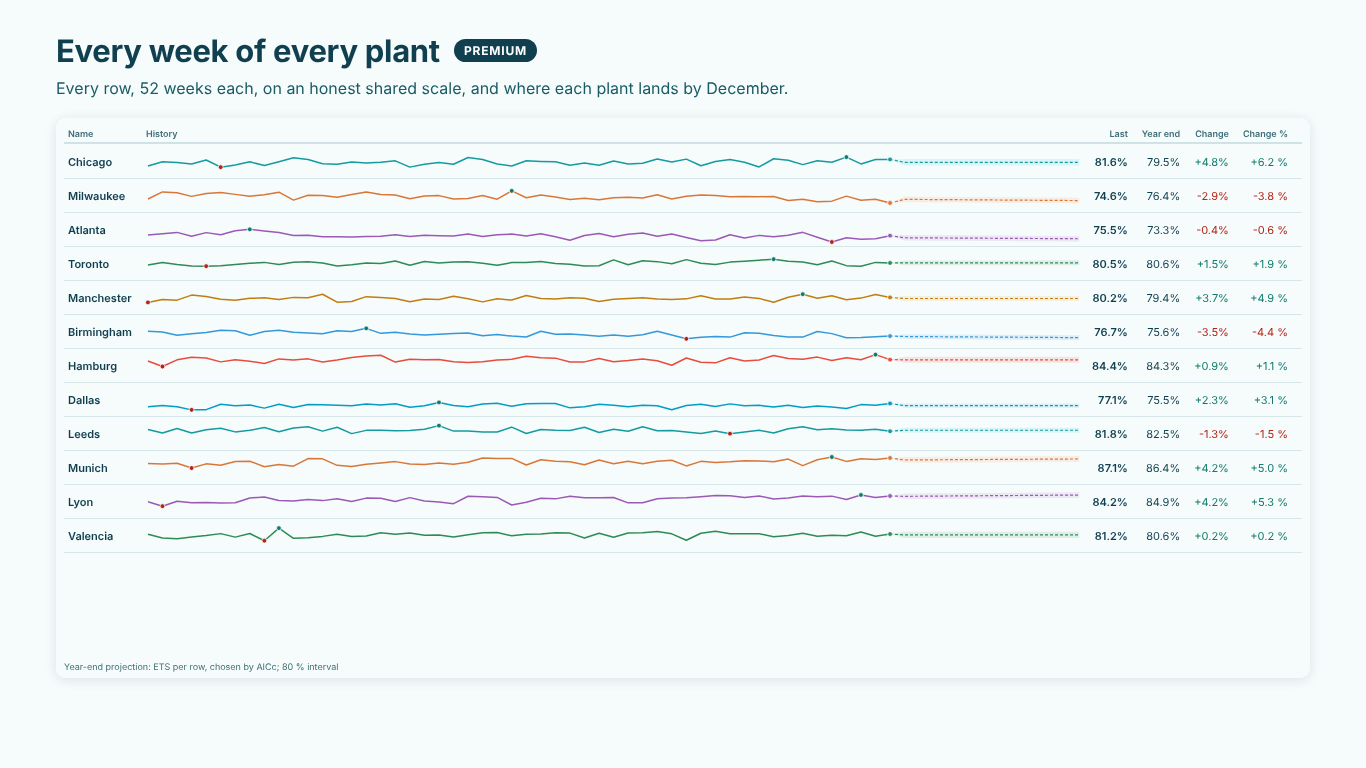Click the Dallas row name
The image size is (1366, 768).
[84, 400]
